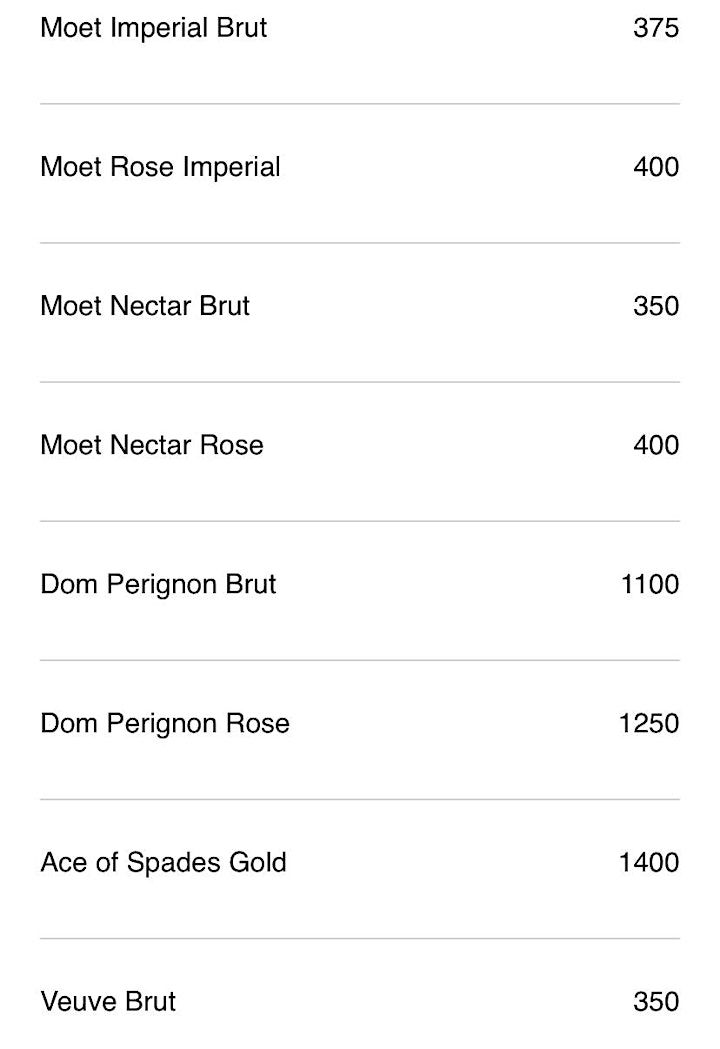Click divider line below Moet Imperial Brut row
The image size is (720, 1049).
pyautogui.click(x=360, y=104)
